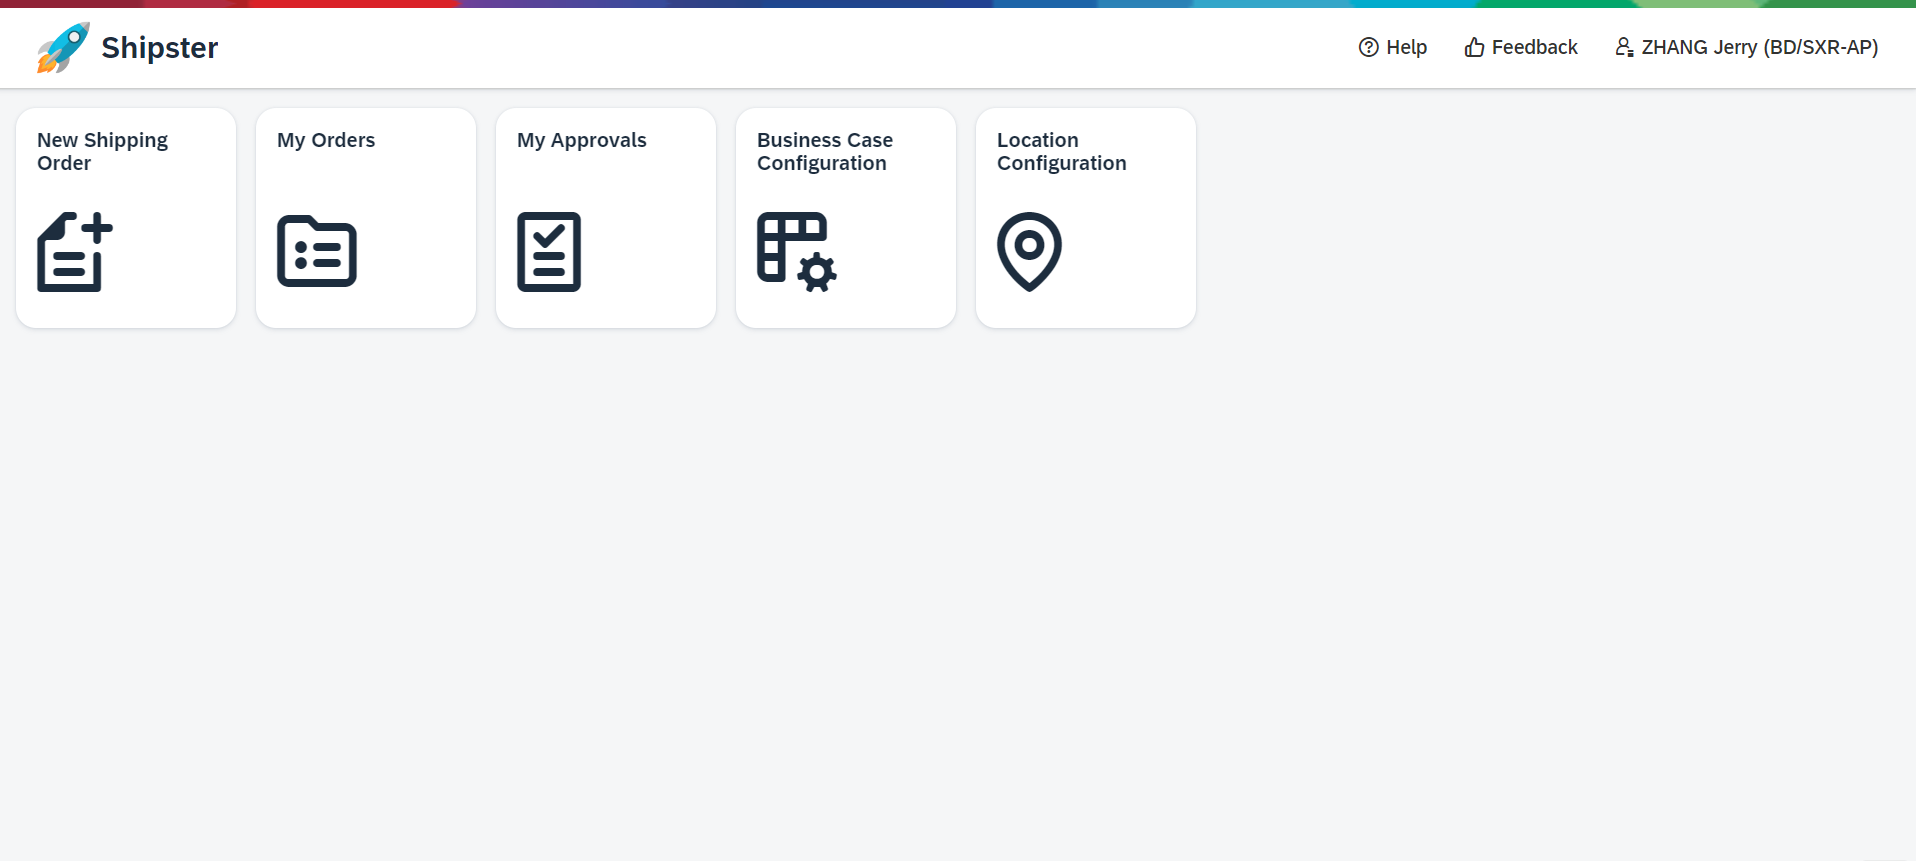
Task: Select the Business Case Configuration tile title
Action: coord(825,151)
